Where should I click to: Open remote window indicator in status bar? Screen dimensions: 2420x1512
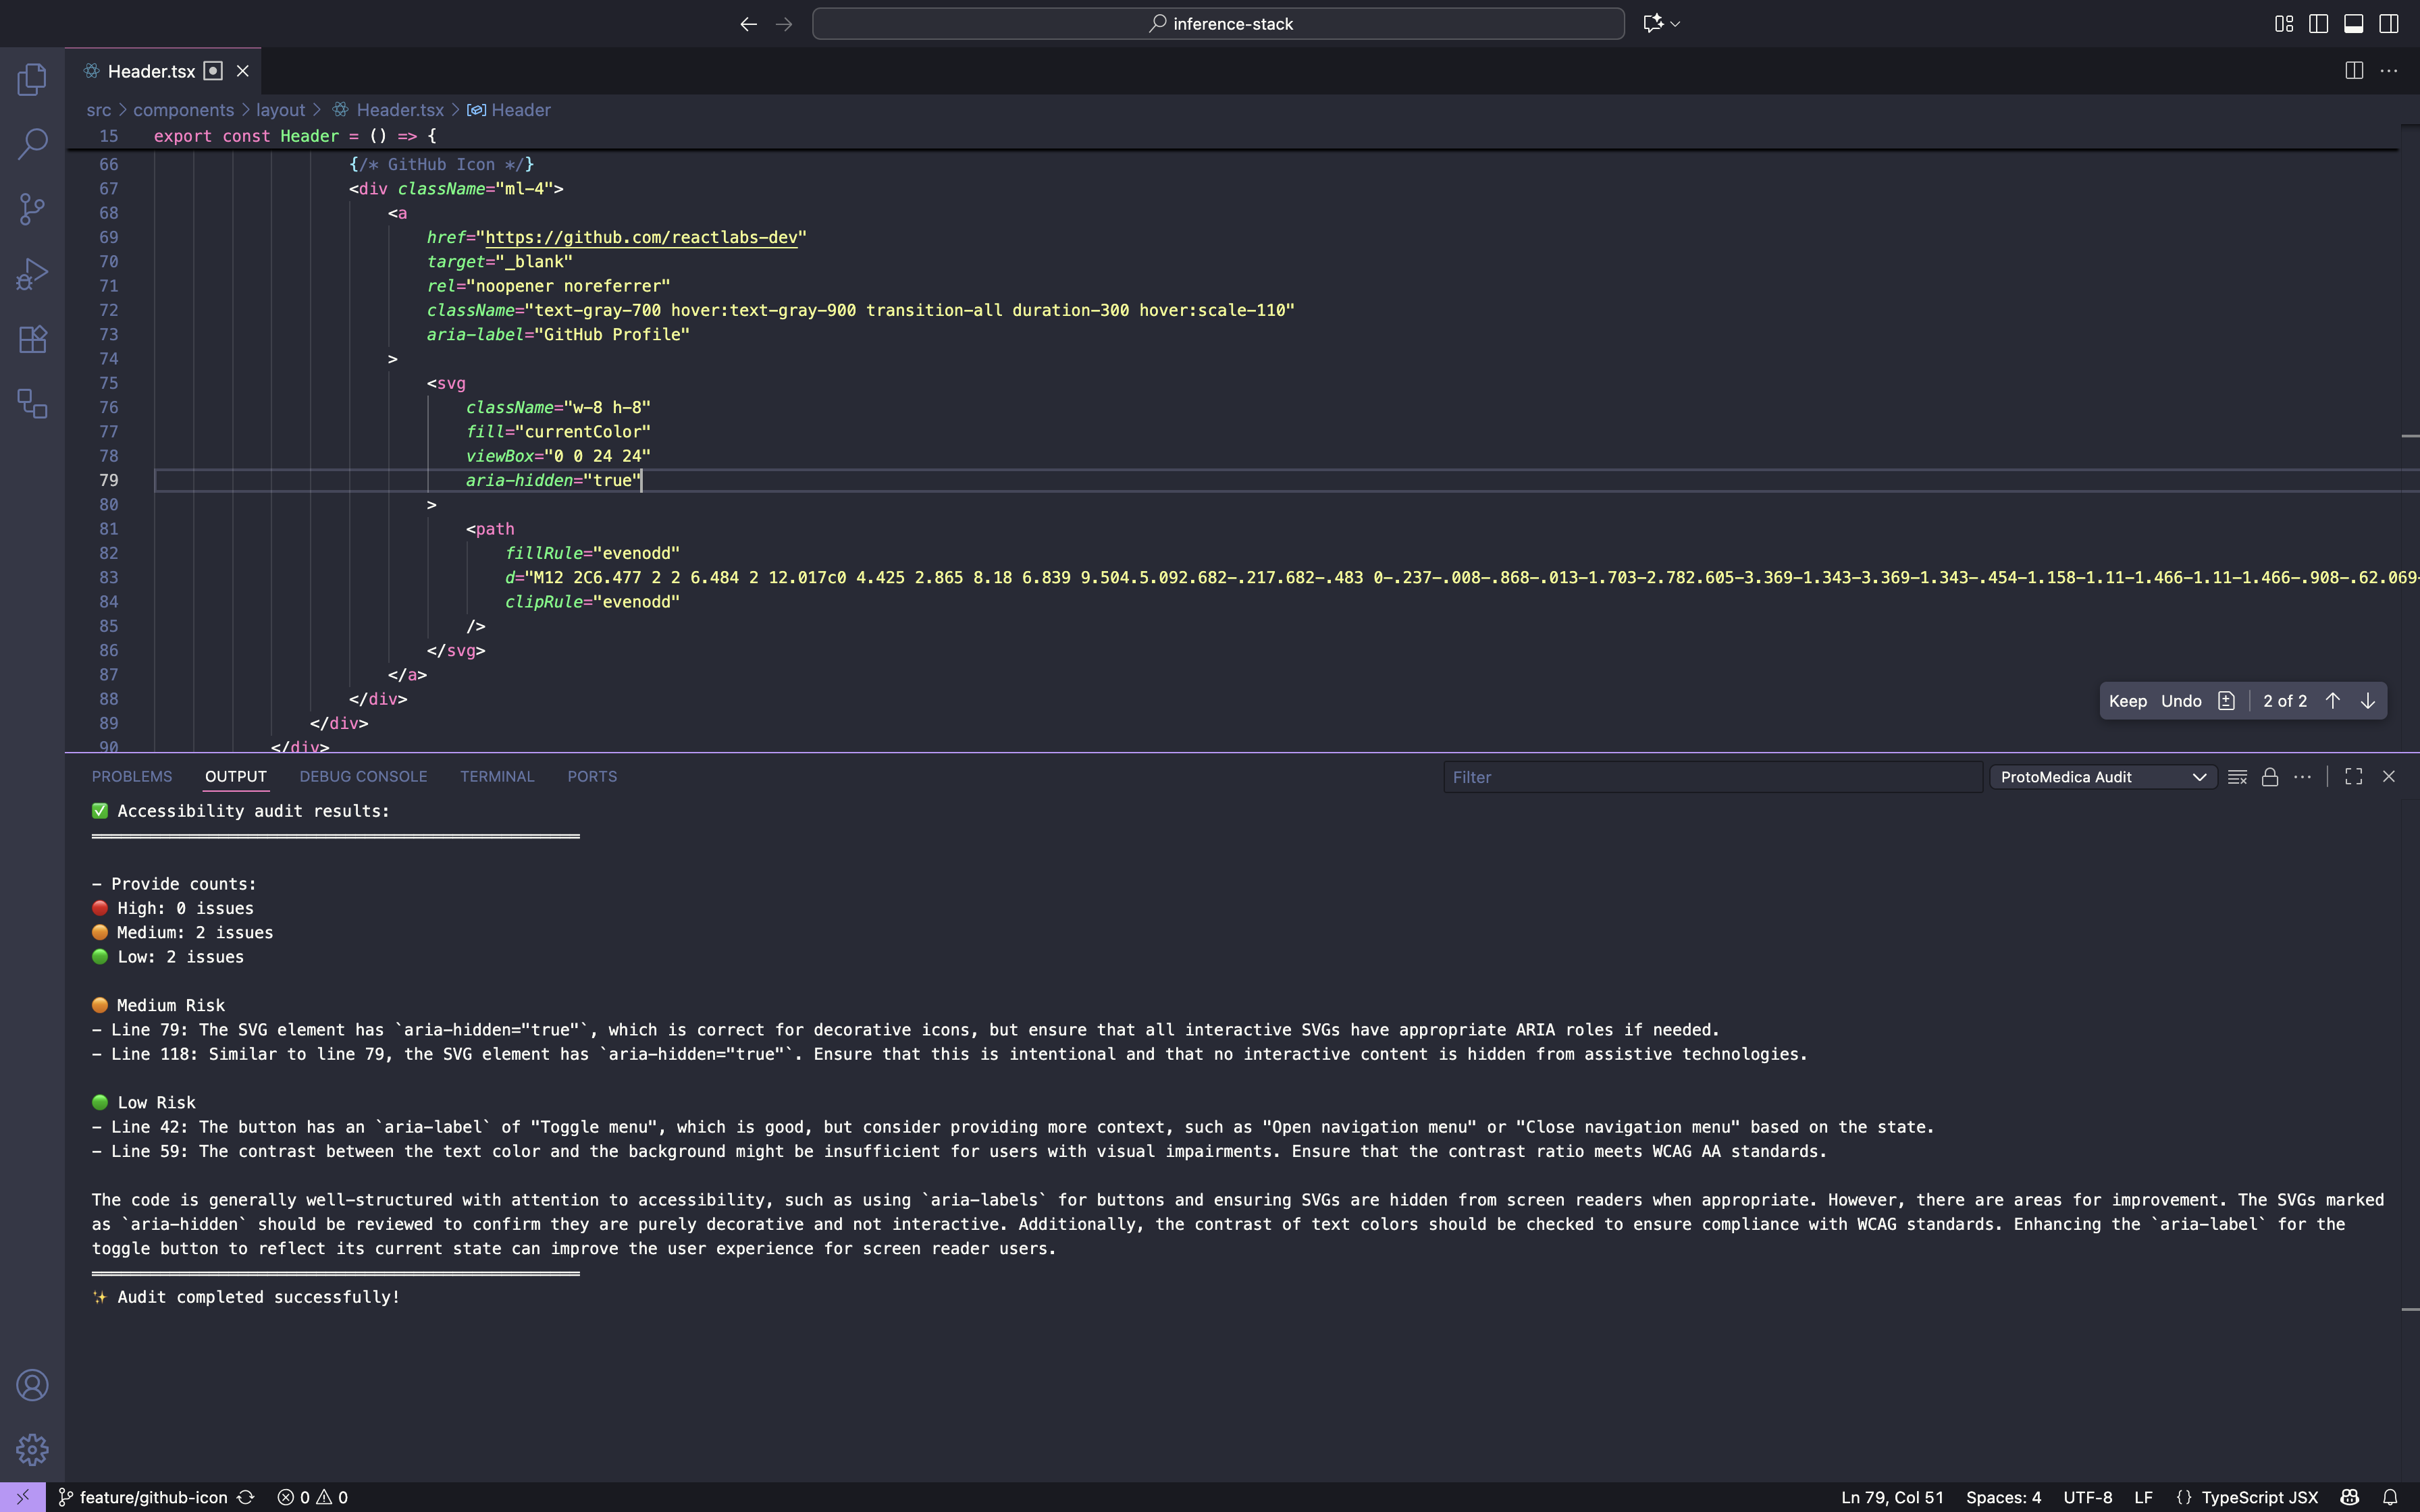pyautogui.click(x=22, y=1497)
